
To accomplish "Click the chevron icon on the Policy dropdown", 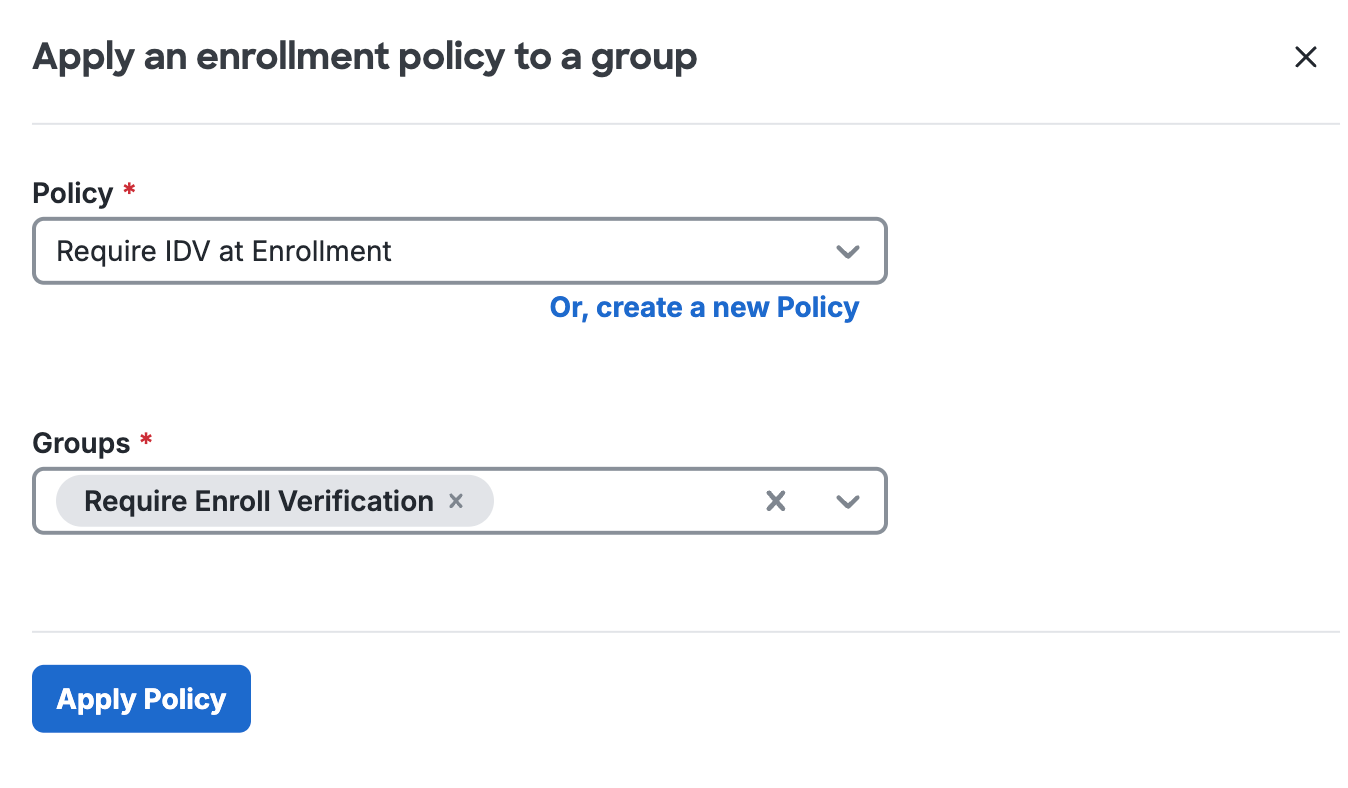I will coord(848,251).
